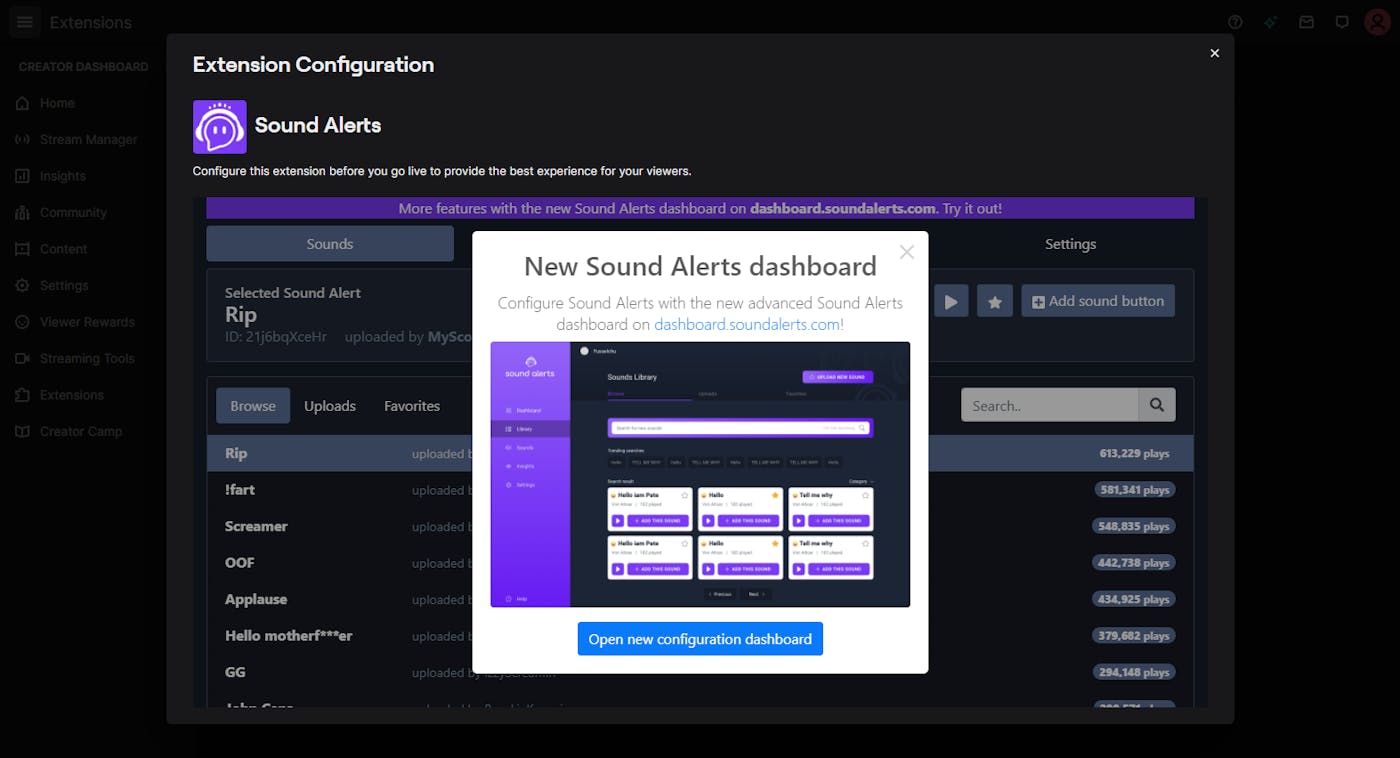This screenshot has width=1400, height=758.
Task: Select the !fart sound row
Action: click(700, 490)
